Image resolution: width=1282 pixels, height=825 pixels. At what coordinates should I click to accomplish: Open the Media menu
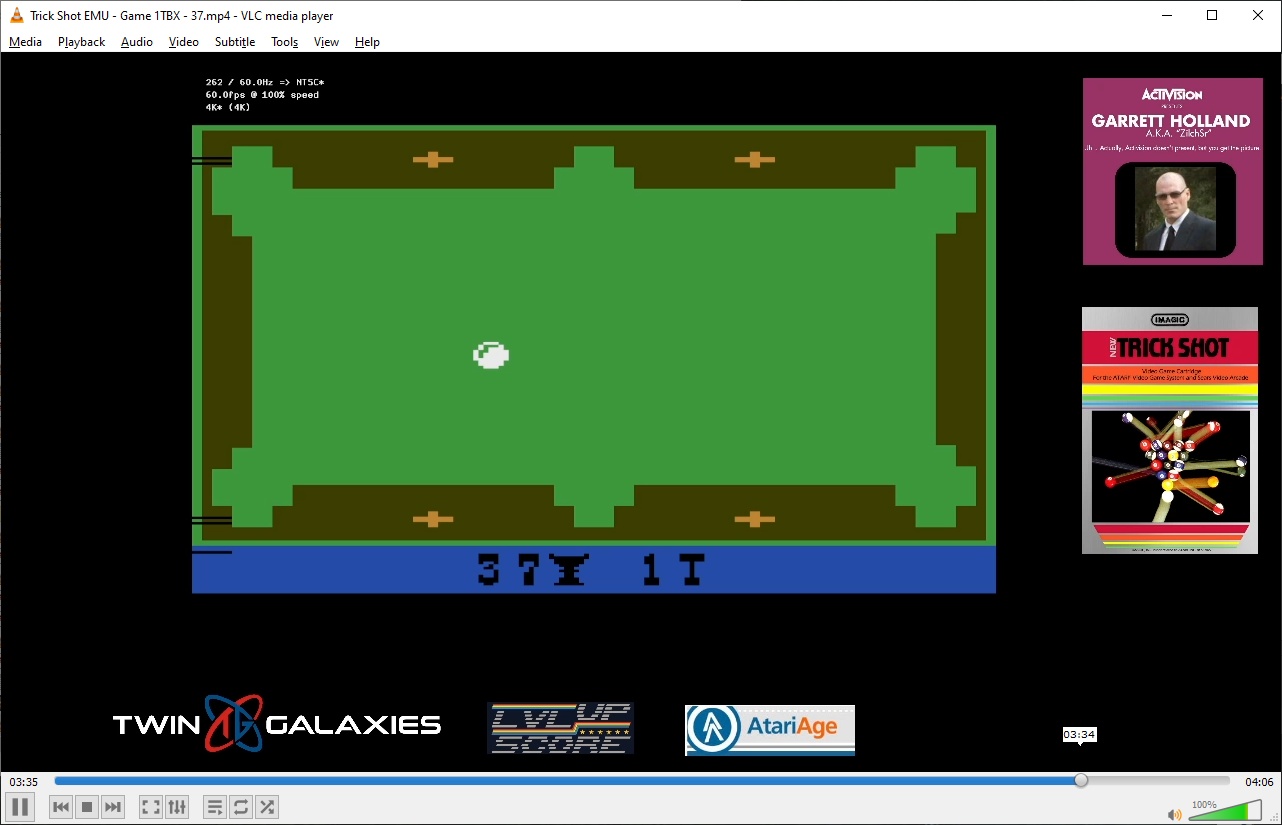[25, 42]
